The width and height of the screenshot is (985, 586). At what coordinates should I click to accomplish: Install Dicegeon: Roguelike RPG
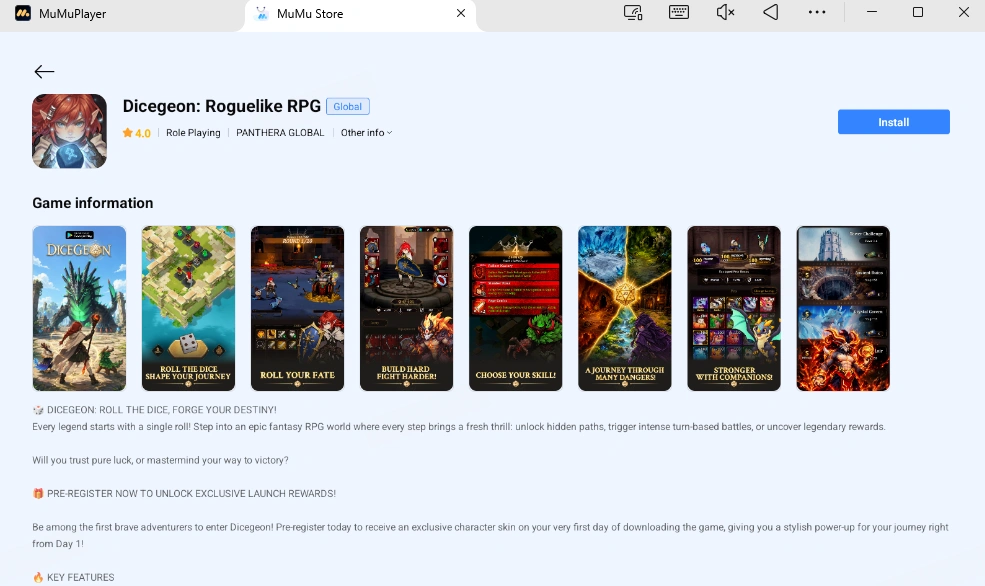[x=893, y=122]
